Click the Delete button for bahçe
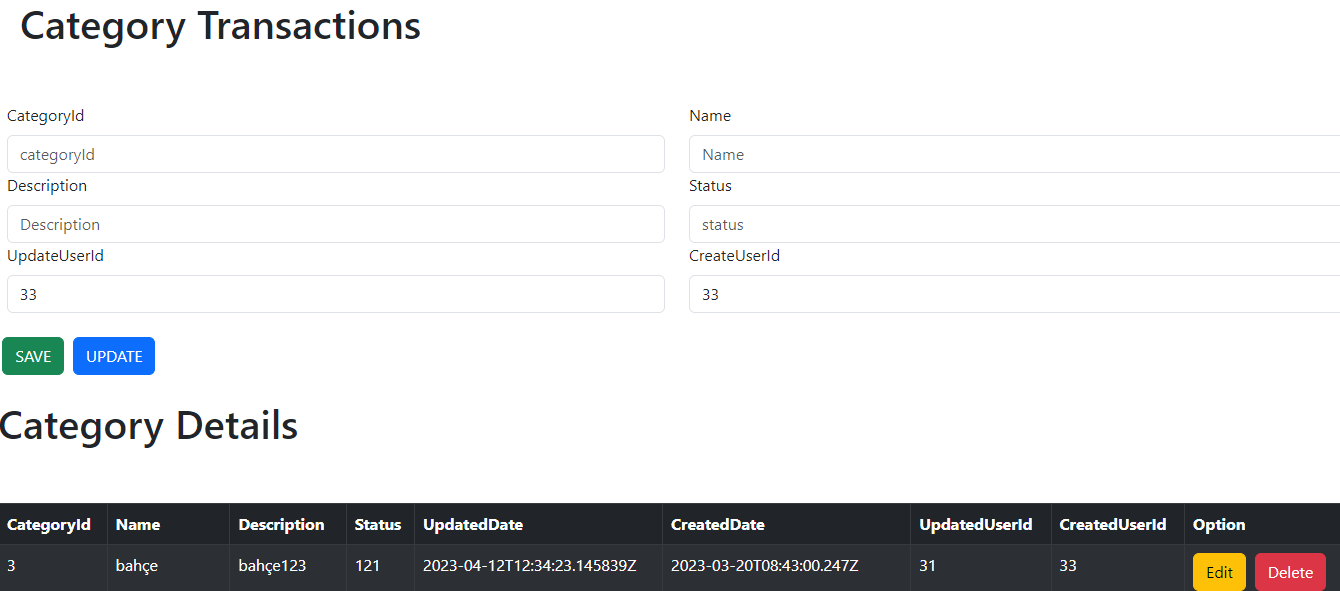Viewport: 1340px width, 591px height. click(1290, 571)
